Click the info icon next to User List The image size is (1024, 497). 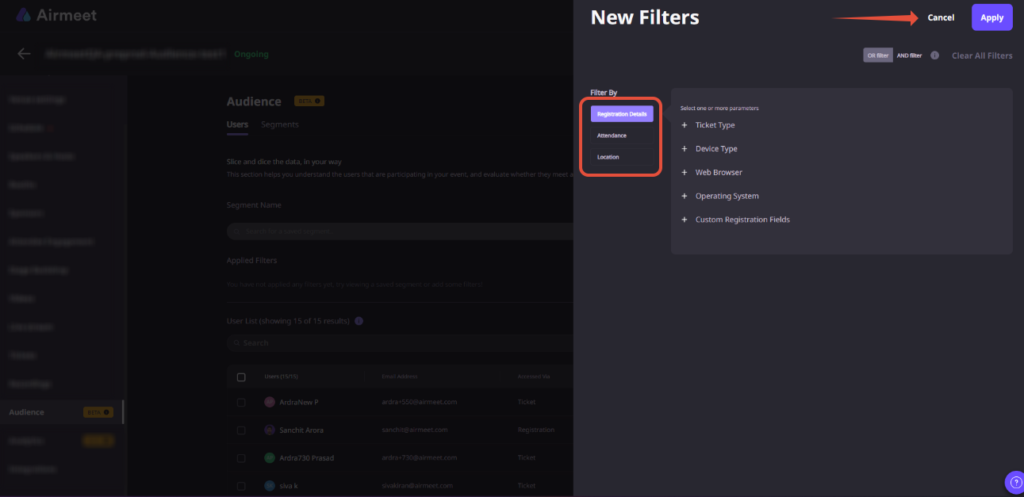coord(359,321)
